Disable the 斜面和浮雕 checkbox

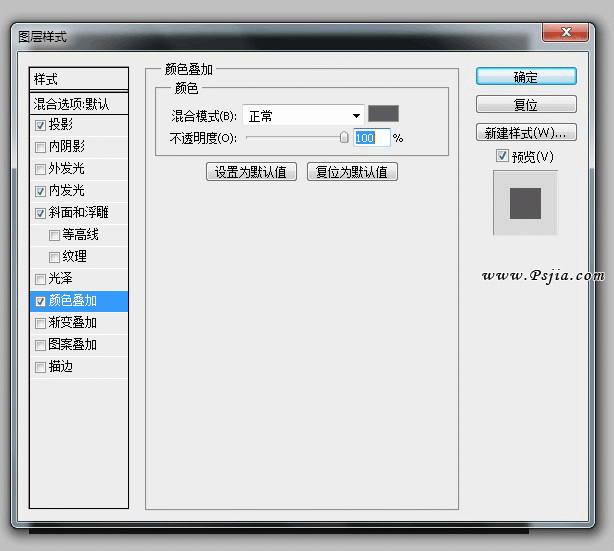[40, 213]
